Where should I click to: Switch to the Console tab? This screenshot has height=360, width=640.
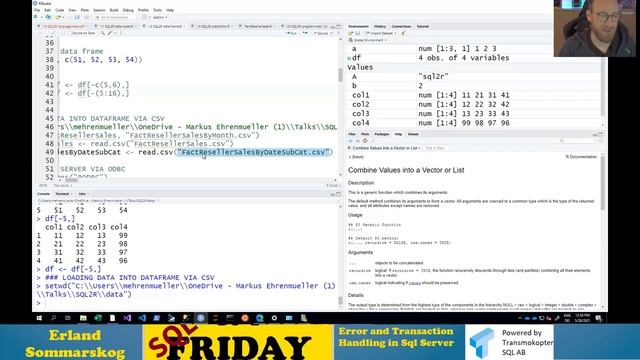coord(43,194)
